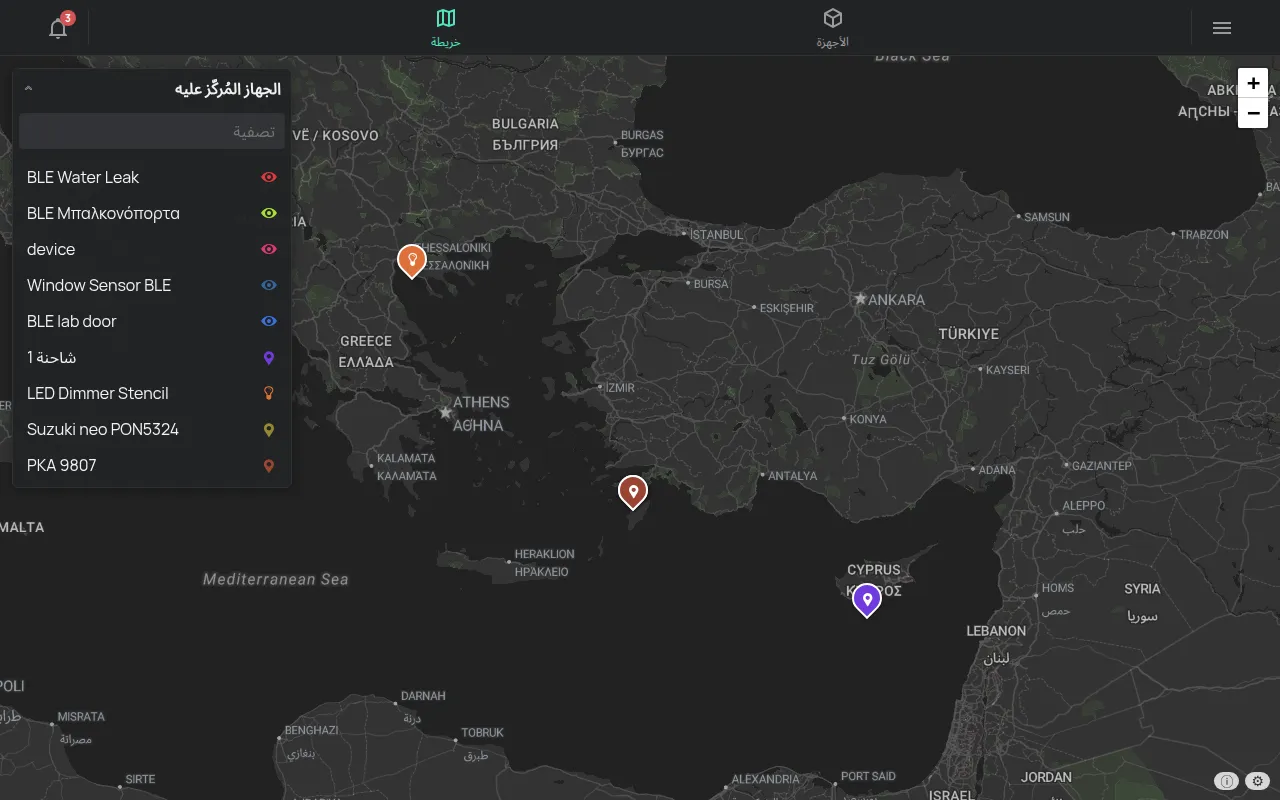Toggle the eye icon for device
Screen dimensions: 1280x800
coord(268,249)
